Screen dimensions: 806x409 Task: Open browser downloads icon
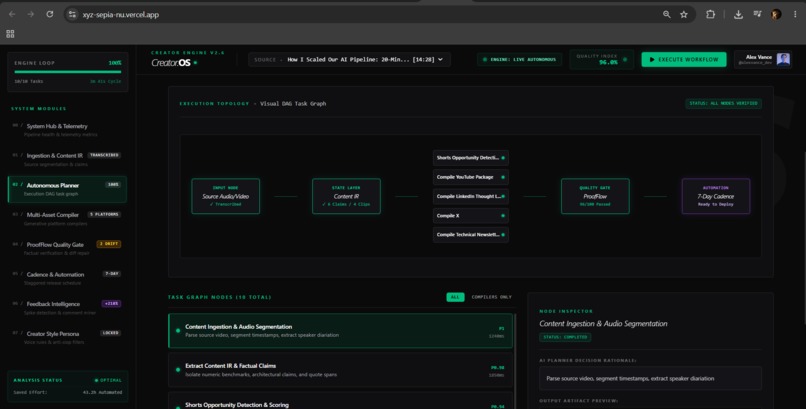point(738,14)
